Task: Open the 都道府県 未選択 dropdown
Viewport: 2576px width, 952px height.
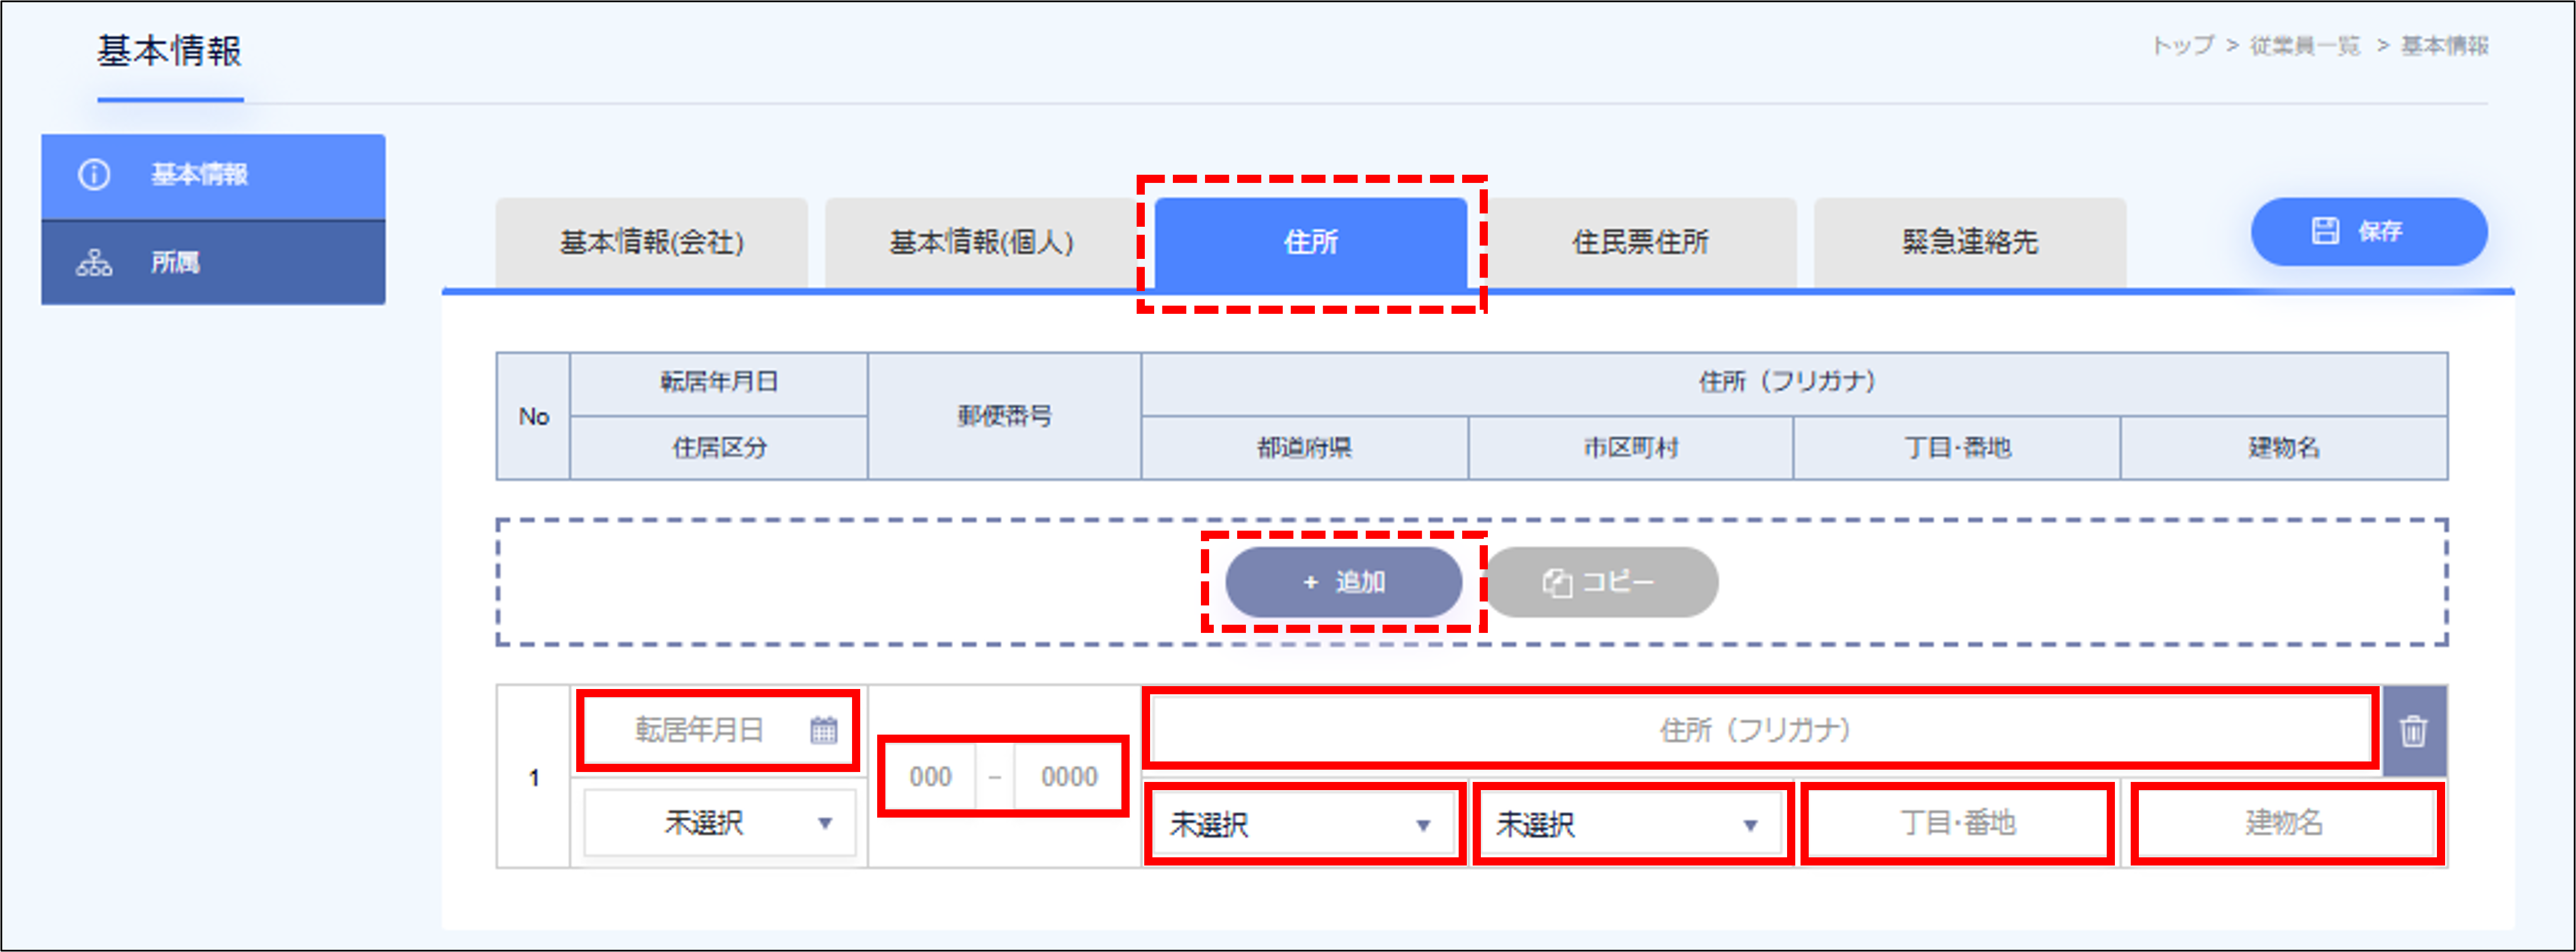Action: click(x=1304, y=825)
